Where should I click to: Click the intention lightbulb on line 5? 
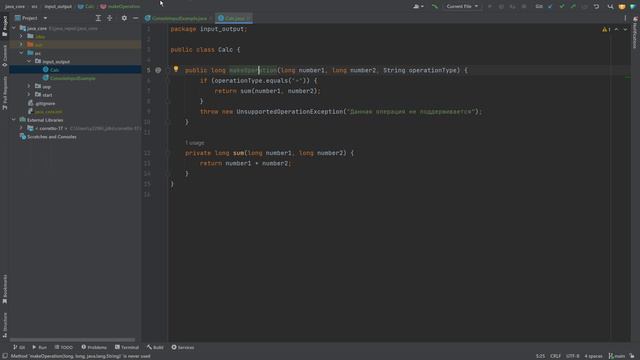click(x=176, y=69)
